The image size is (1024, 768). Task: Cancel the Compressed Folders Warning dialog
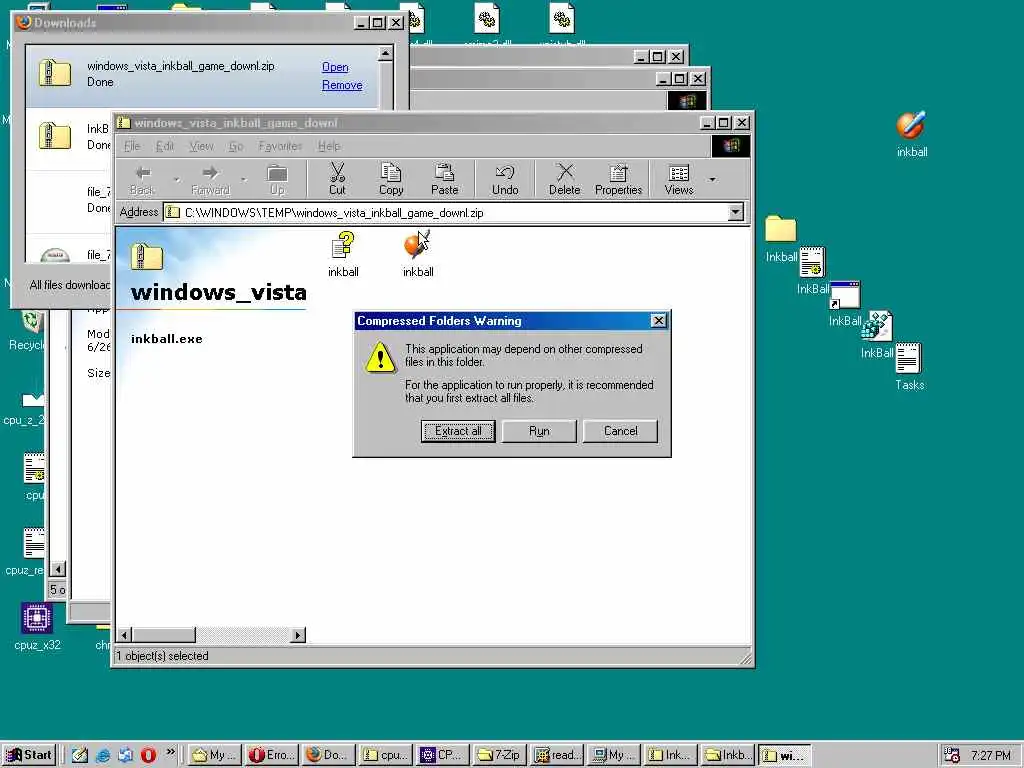pyautogui.click(x=620, y=431)
